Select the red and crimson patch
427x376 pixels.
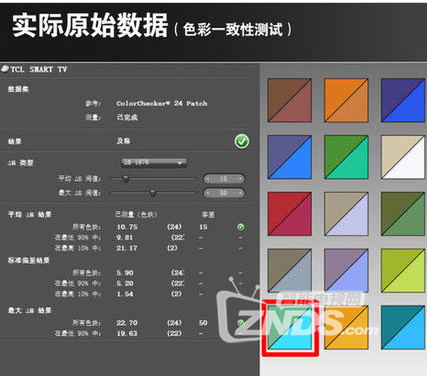point(290,214)
